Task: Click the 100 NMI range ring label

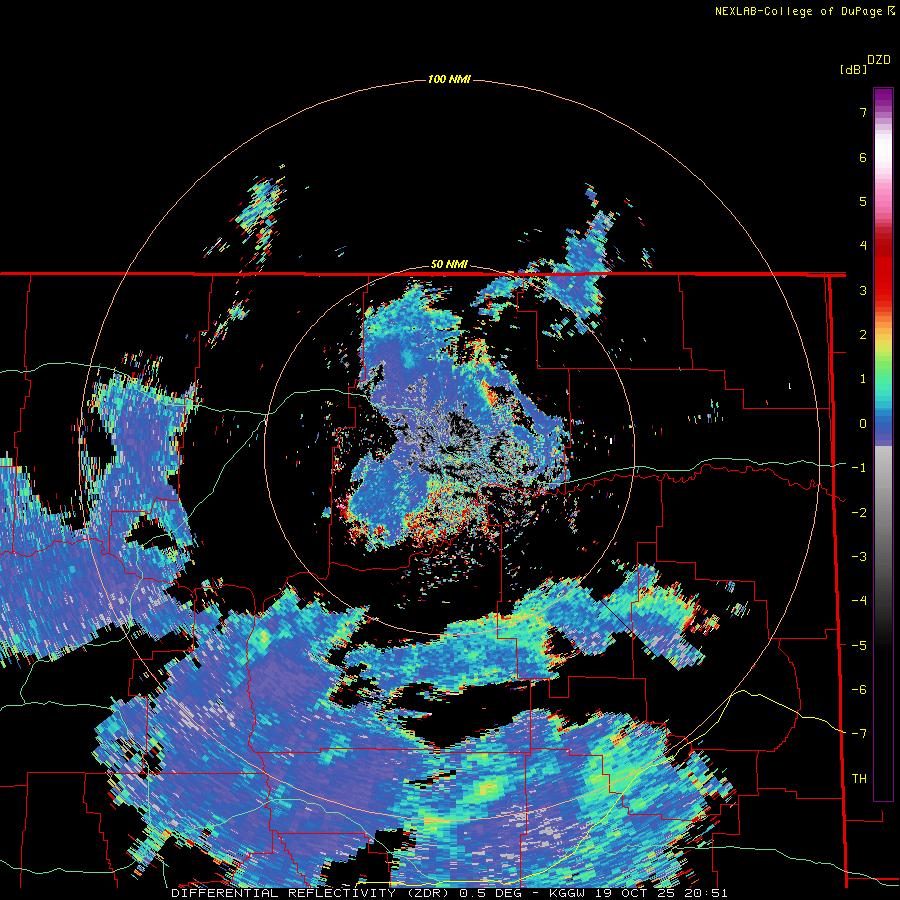Action: click(449, 79)
